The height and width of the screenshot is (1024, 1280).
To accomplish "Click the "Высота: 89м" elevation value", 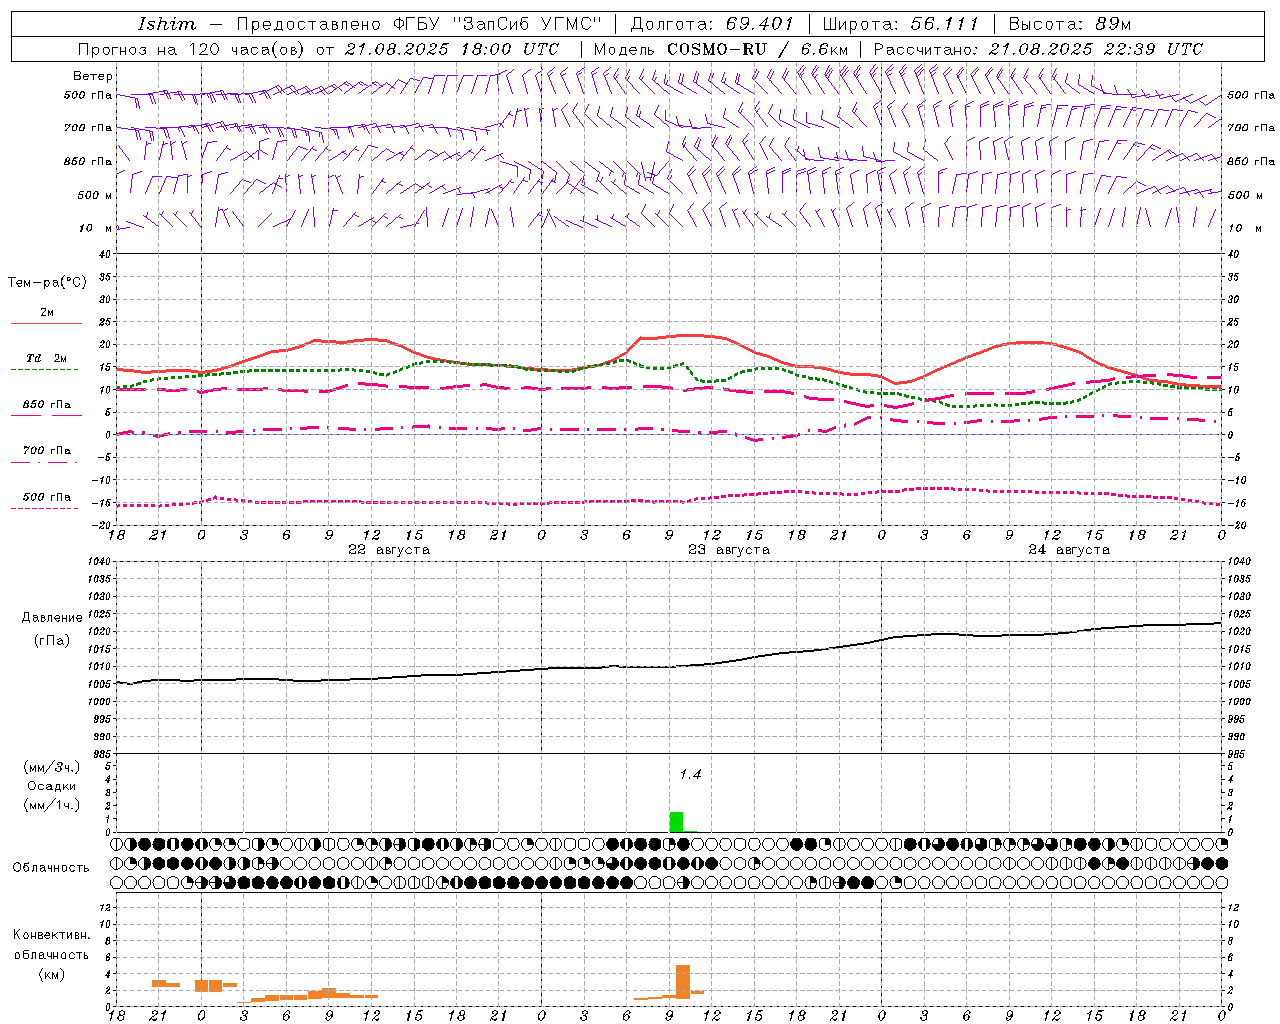I will (1070, 24).
